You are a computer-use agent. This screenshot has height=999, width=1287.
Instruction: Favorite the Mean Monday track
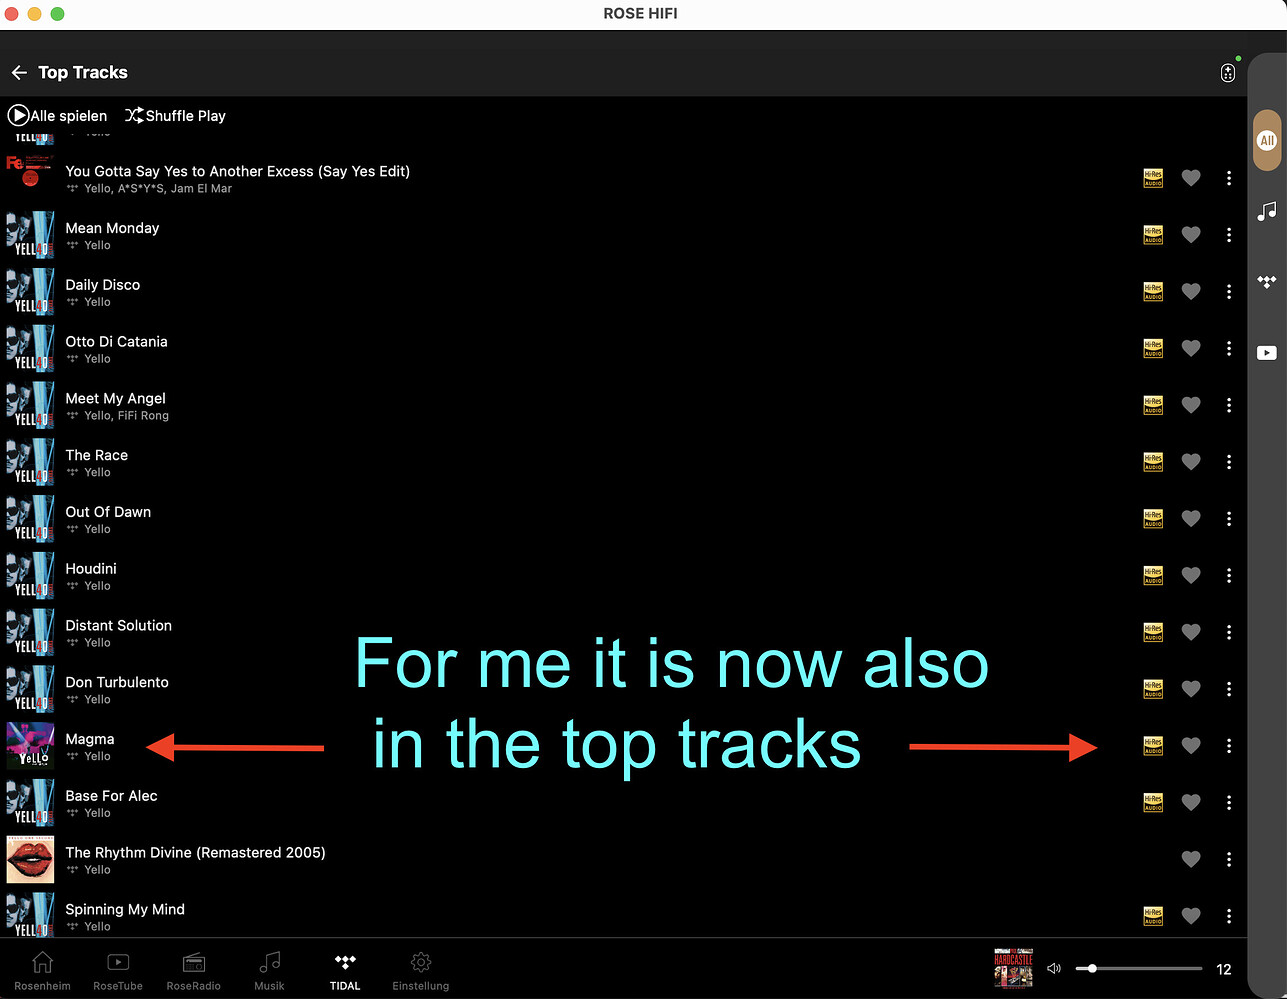pyautogui.click(x=1191, y=235)
